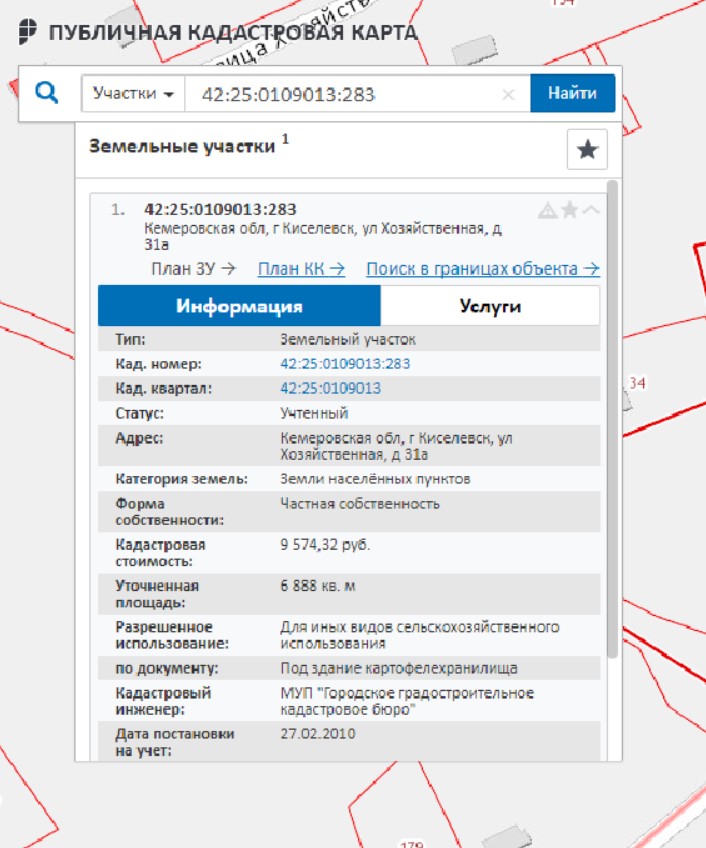Click the magnifier search icon
Viewport: 706px width, 848px height.
pos(47,92)
